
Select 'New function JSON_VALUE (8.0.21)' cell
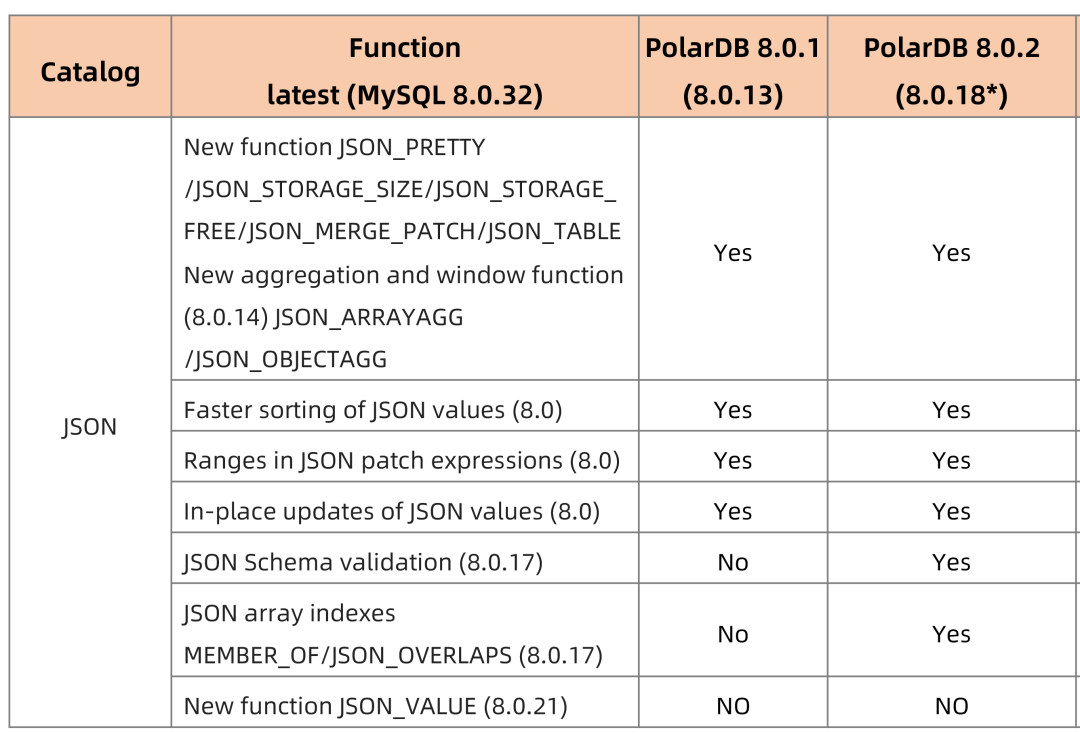(x=375, y=706)
